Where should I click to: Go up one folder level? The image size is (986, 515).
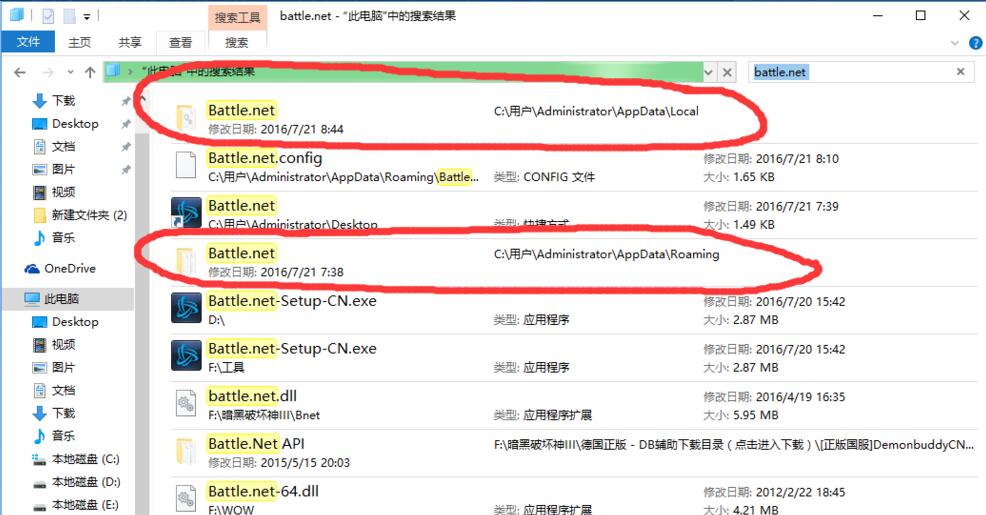tap(90, 72)
